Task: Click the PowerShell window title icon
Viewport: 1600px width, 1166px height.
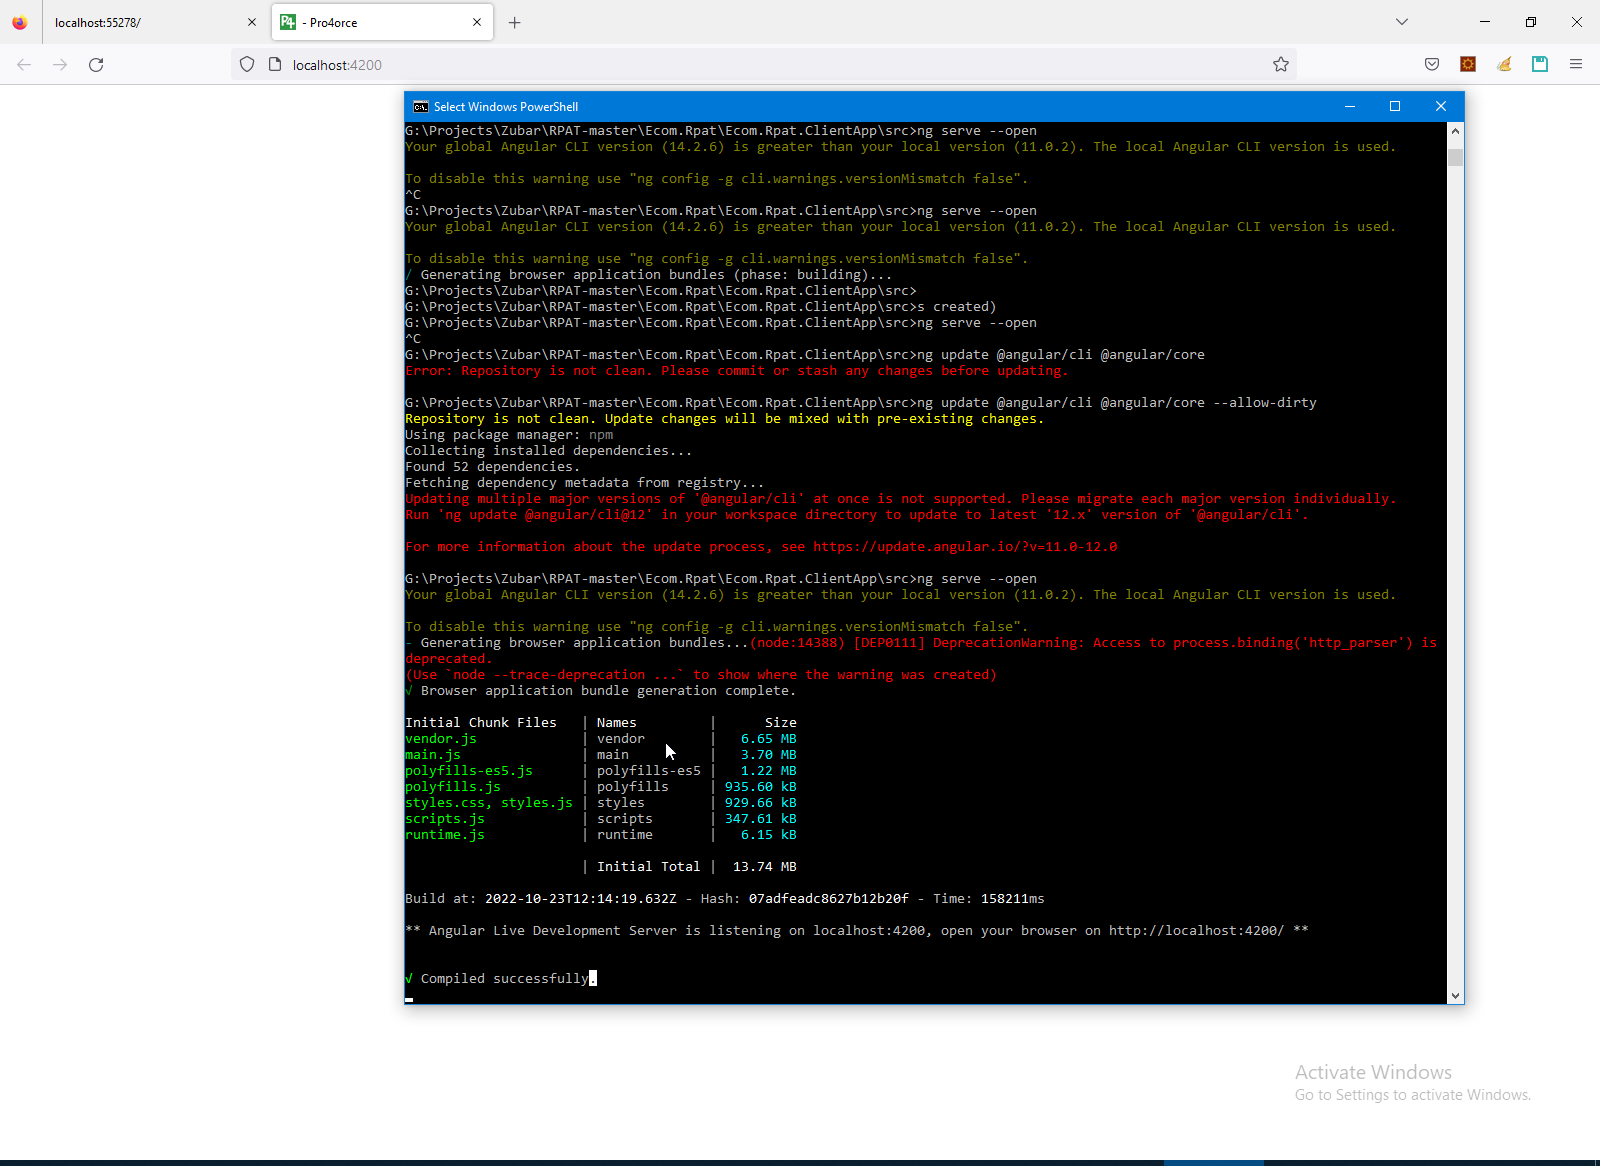Action: click(421, 107)
